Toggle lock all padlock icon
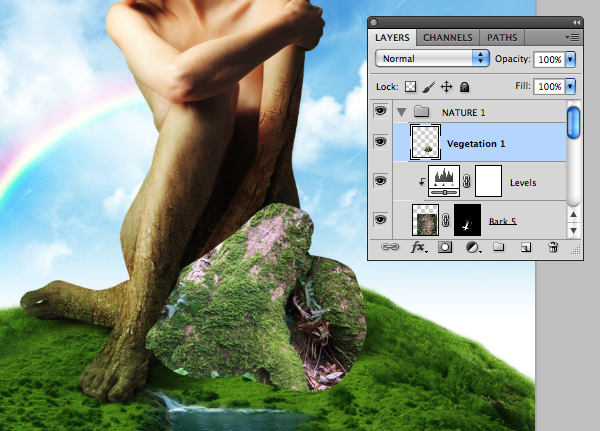Viewport: 600px width, 431px height. 465,87
